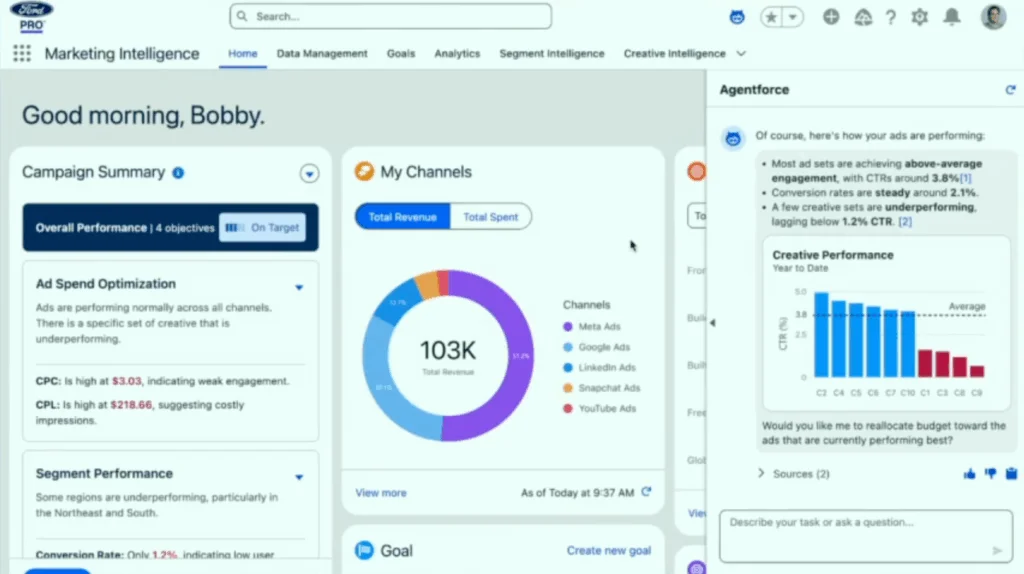Click the Ford Pro logo
This screenshot has height=574, width=1024.
click(31, 17)
